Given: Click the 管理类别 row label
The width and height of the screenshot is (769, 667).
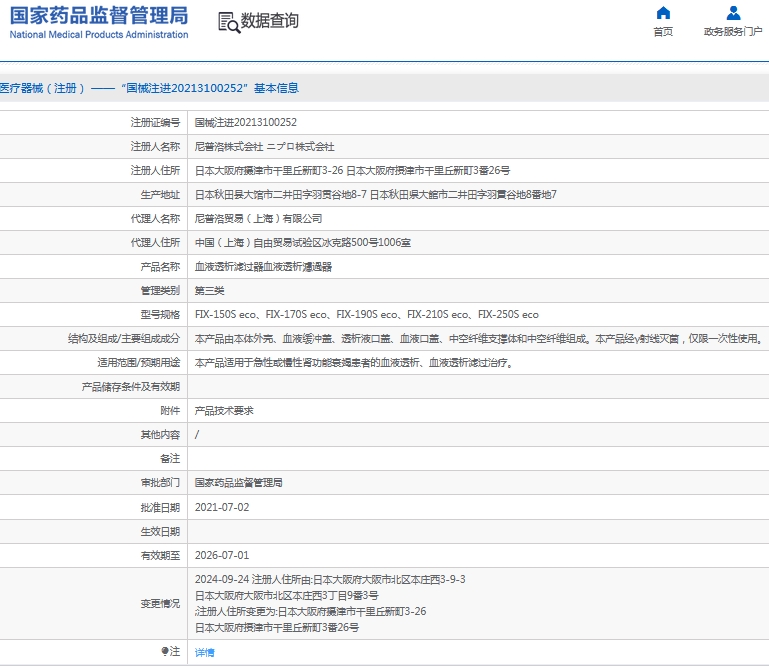Looking at the screenshot, I should tap(160, 291).
